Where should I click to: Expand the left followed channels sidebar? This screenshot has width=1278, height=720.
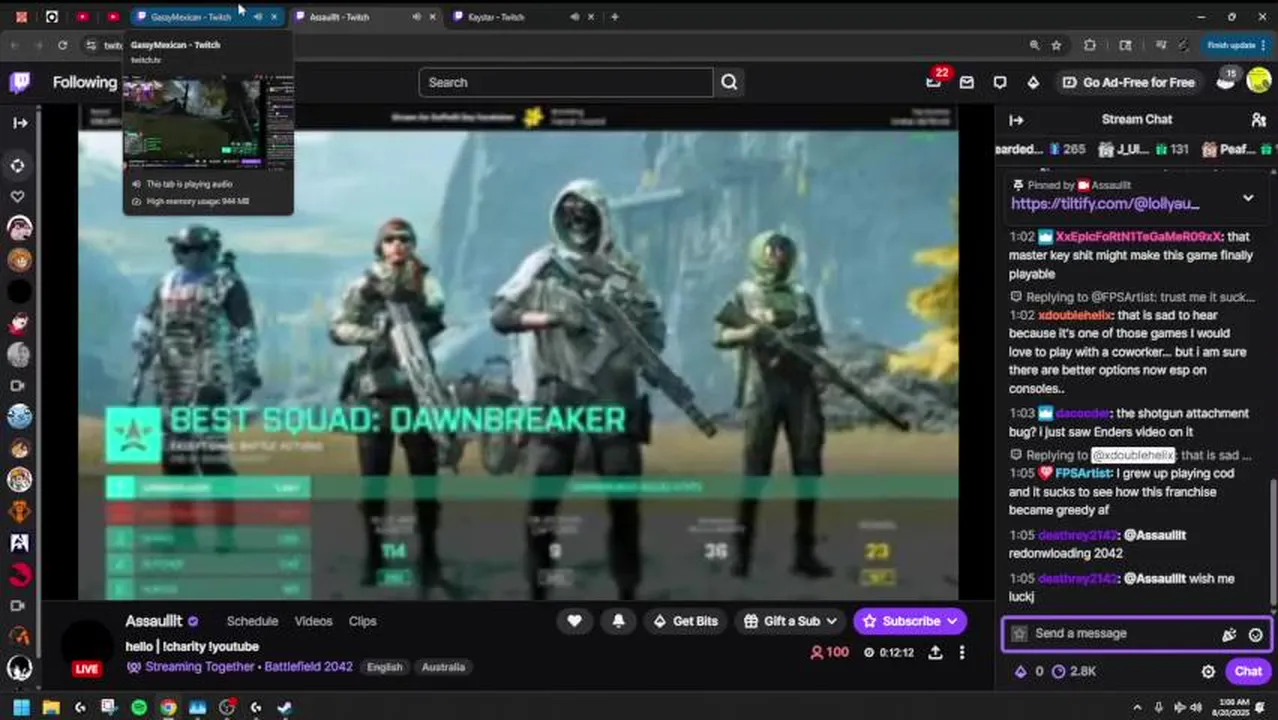pyautogui.click(x=20, y=123)
